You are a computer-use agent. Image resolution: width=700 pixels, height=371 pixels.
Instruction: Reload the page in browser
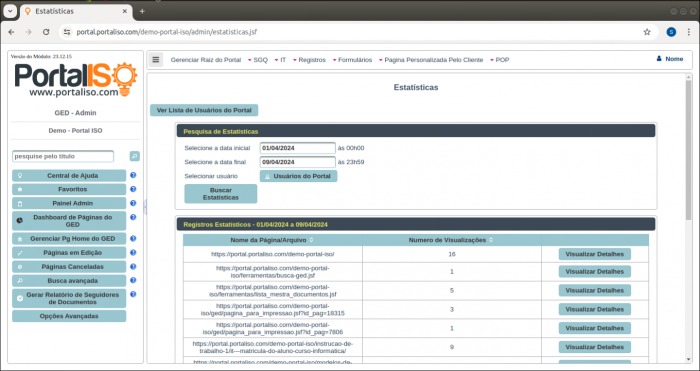coord(46,32)
